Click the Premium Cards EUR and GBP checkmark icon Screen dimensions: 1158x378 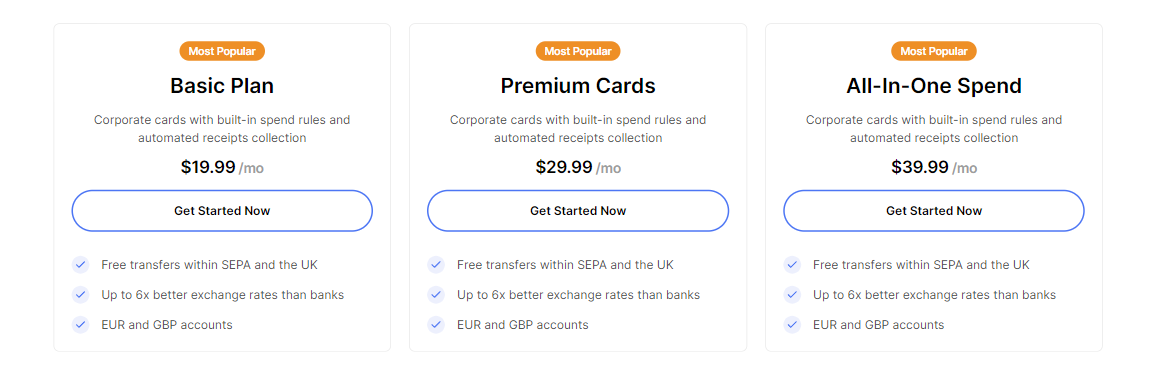436,325
